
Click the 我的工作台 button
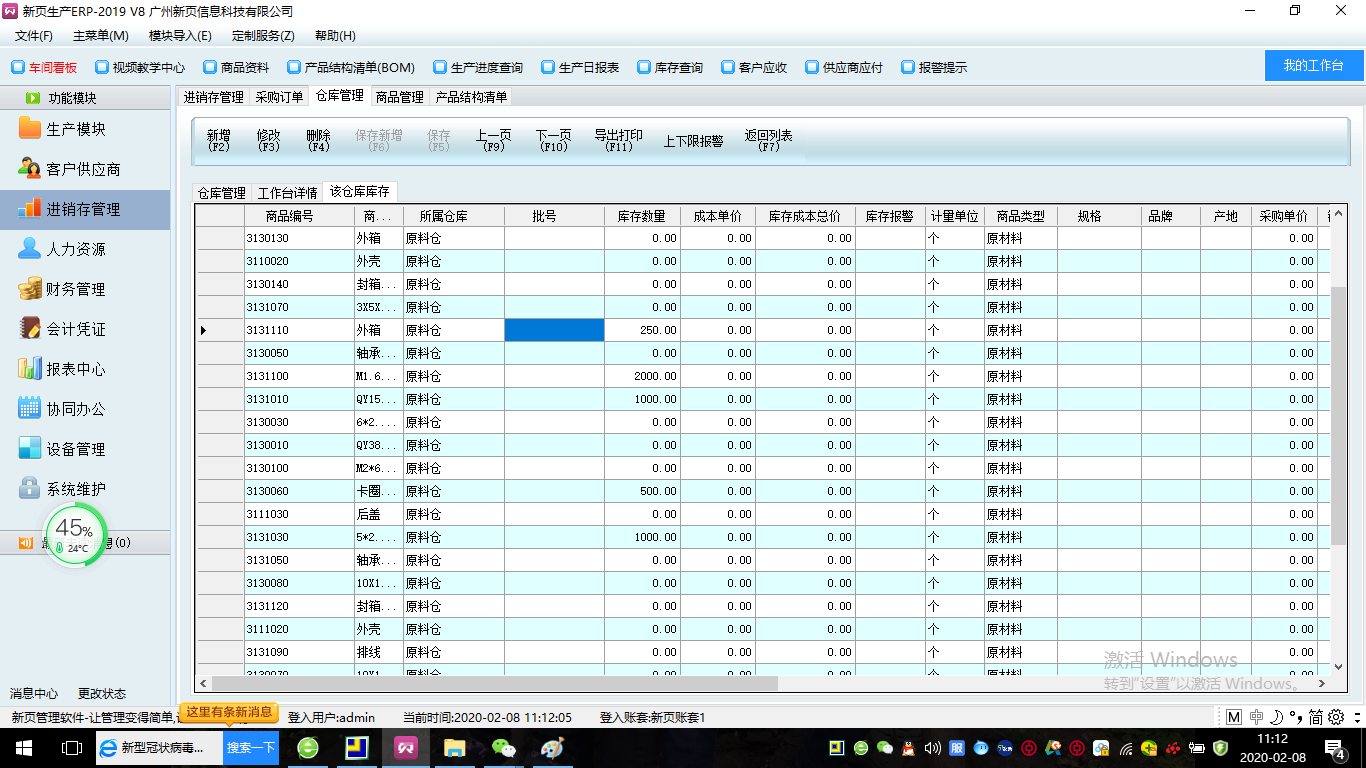click(1313, 65)
